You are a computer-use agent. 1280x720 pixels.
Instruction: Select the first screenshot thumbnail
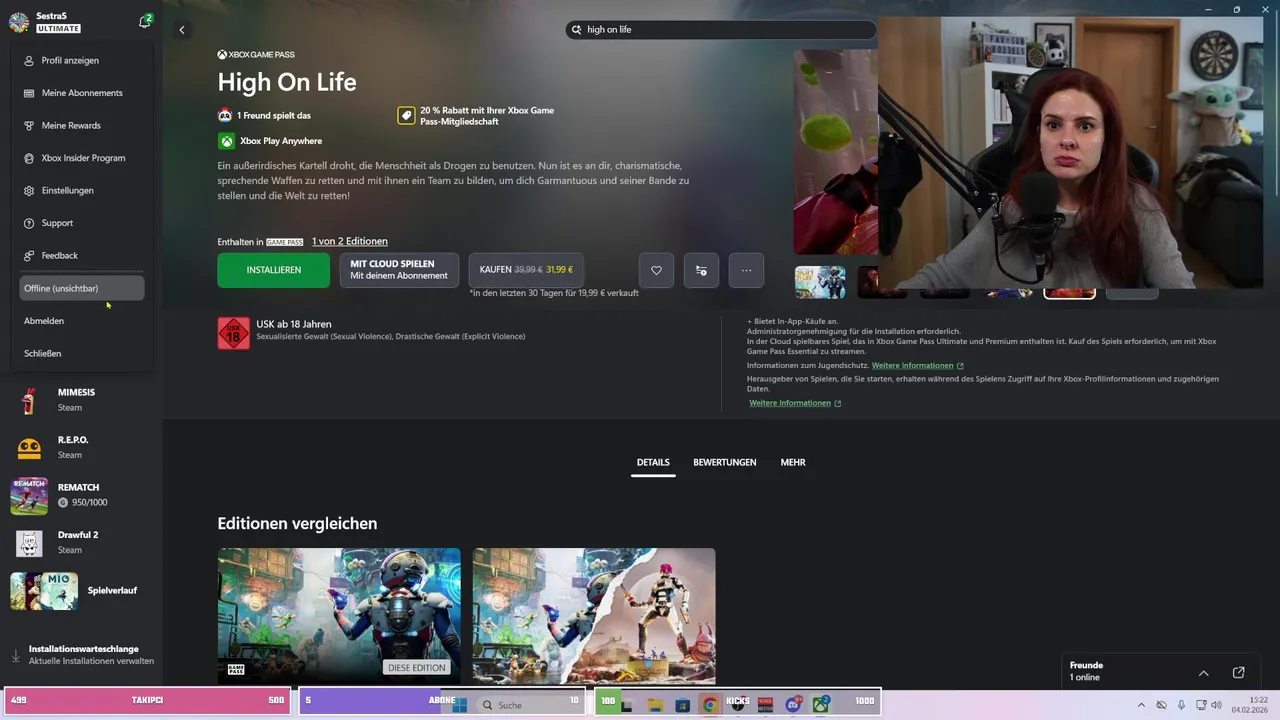pyautogui.click(x=820, y=283)
